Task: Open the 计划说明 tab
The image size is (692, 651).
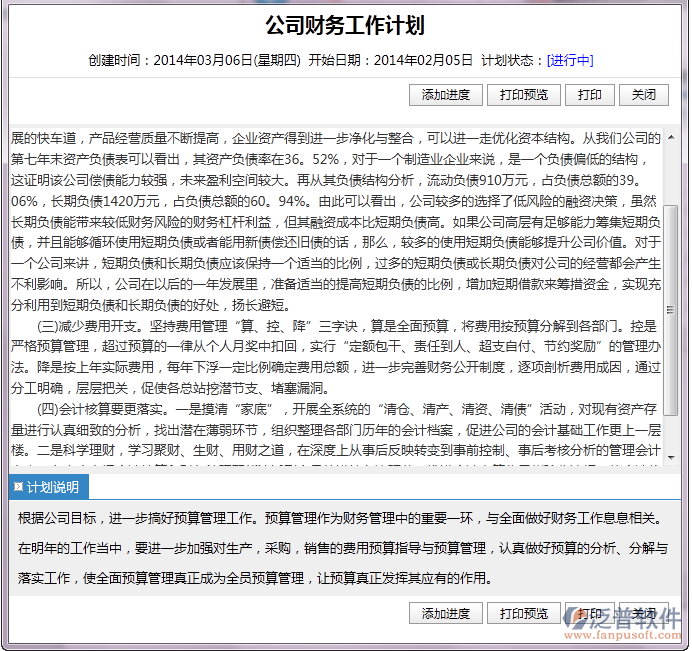Action: 51,487
